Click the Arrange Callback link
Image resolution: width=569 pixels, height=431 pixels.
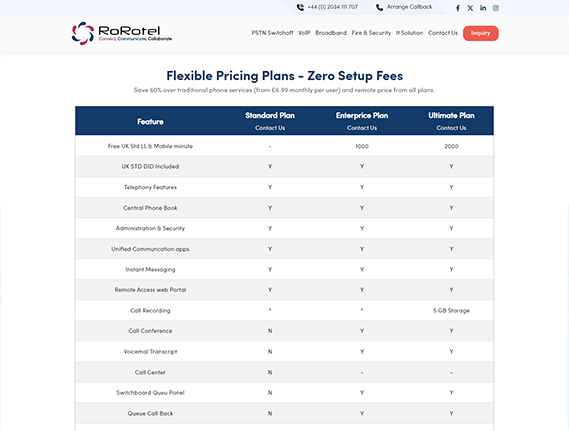pyautogui.click(x=409, y=7)
